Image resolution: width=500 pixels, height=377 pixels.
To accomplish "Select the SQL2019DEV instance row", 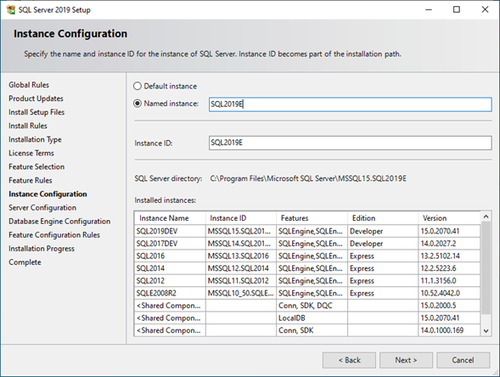I will point(307,231).
